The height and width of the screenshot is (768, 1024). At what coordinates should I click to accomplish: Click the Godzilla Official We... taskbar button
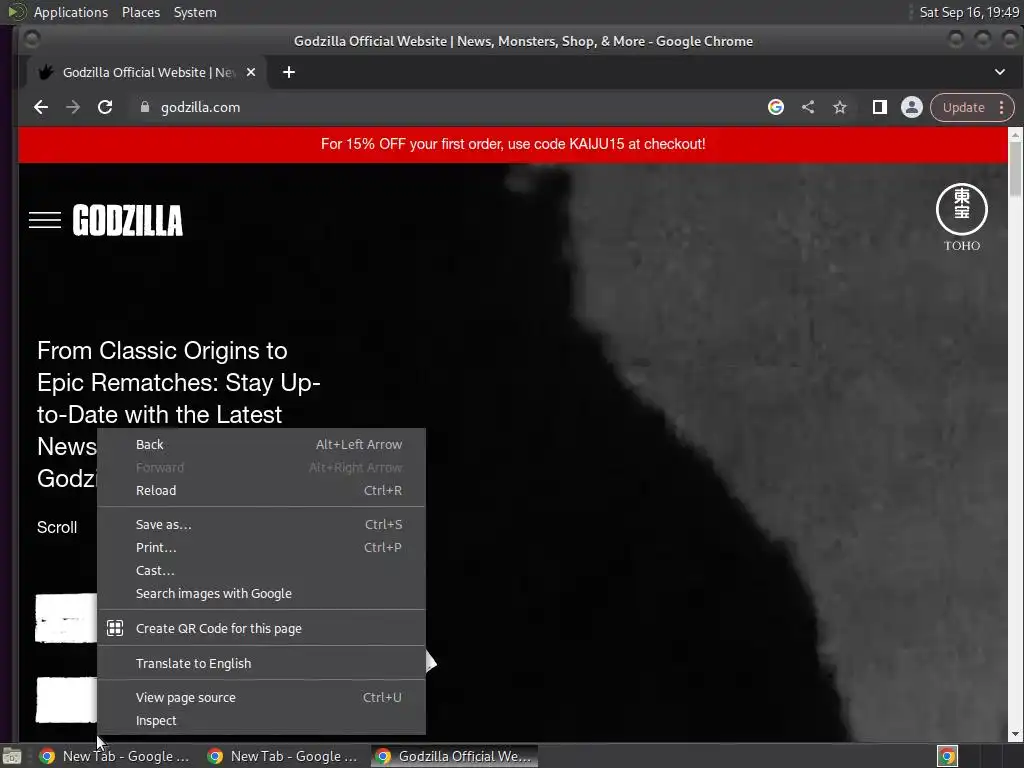pos(455,756)
